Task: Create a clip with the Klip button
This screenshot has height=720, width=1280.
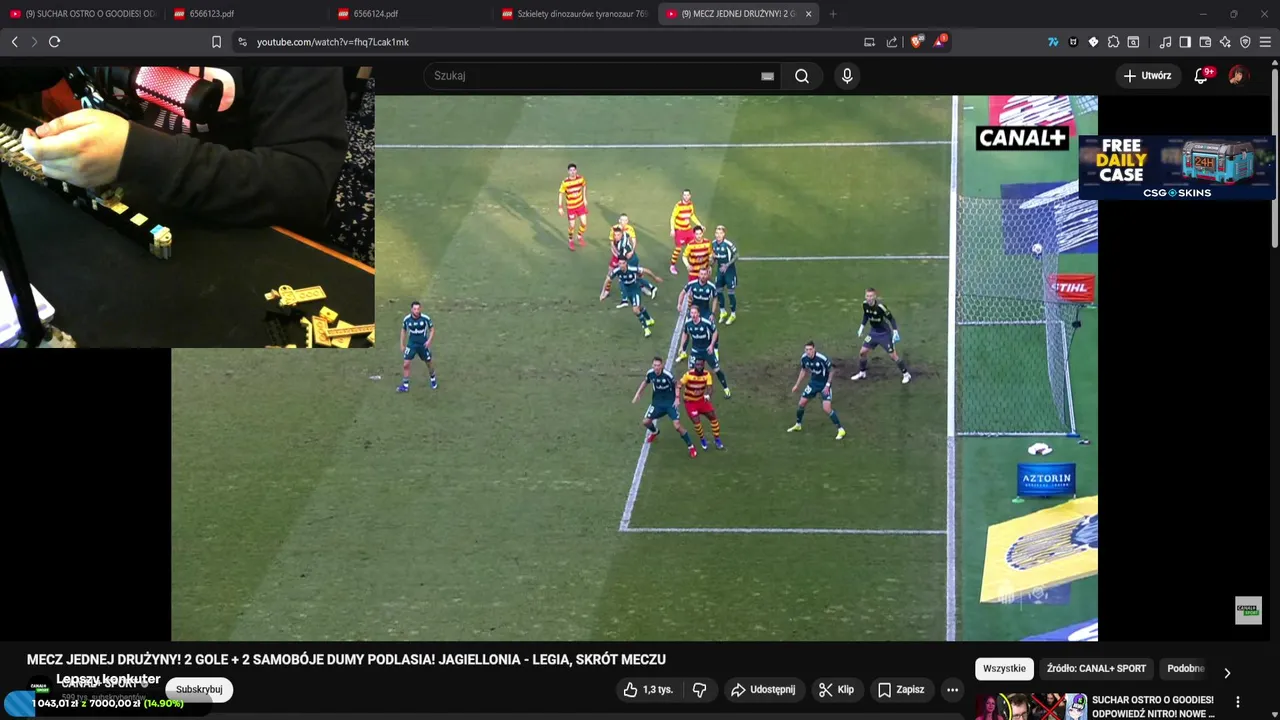Action: click(836, 690)
